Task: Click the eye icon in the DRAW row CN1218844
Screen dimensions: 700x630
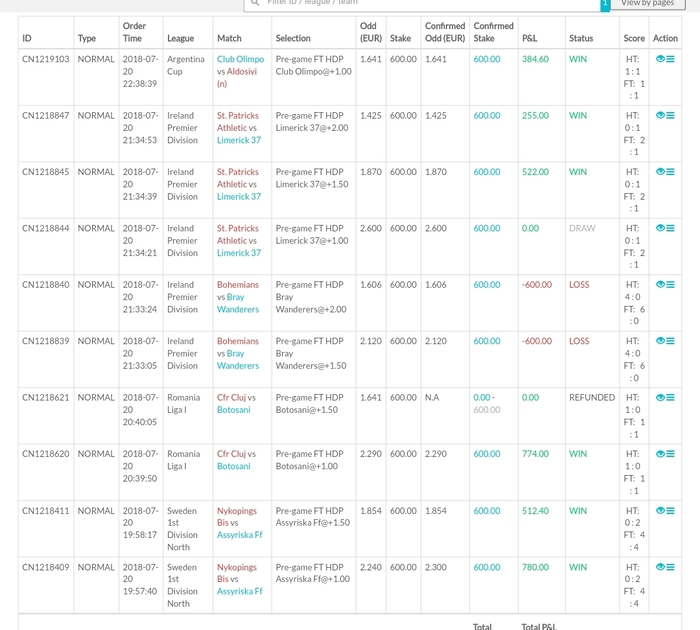Action: click(660, 228)
